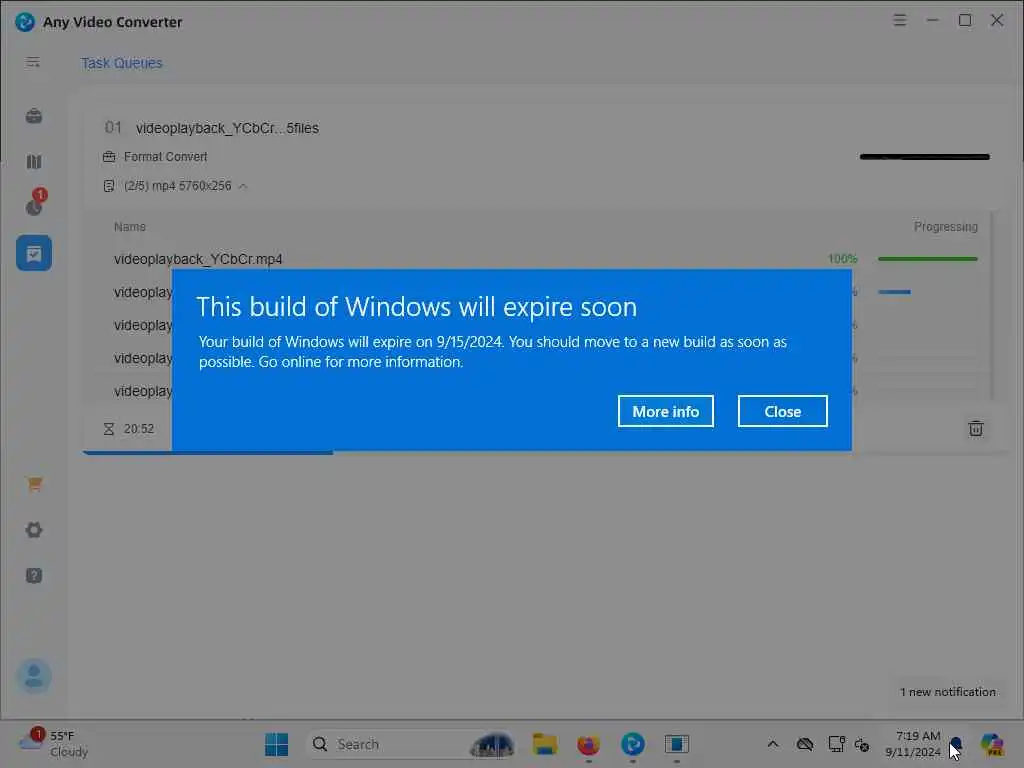Close the Windows expiration dialog
Image resolution: width=1024 pixels, height=768 pixels.
coord(782,411)
